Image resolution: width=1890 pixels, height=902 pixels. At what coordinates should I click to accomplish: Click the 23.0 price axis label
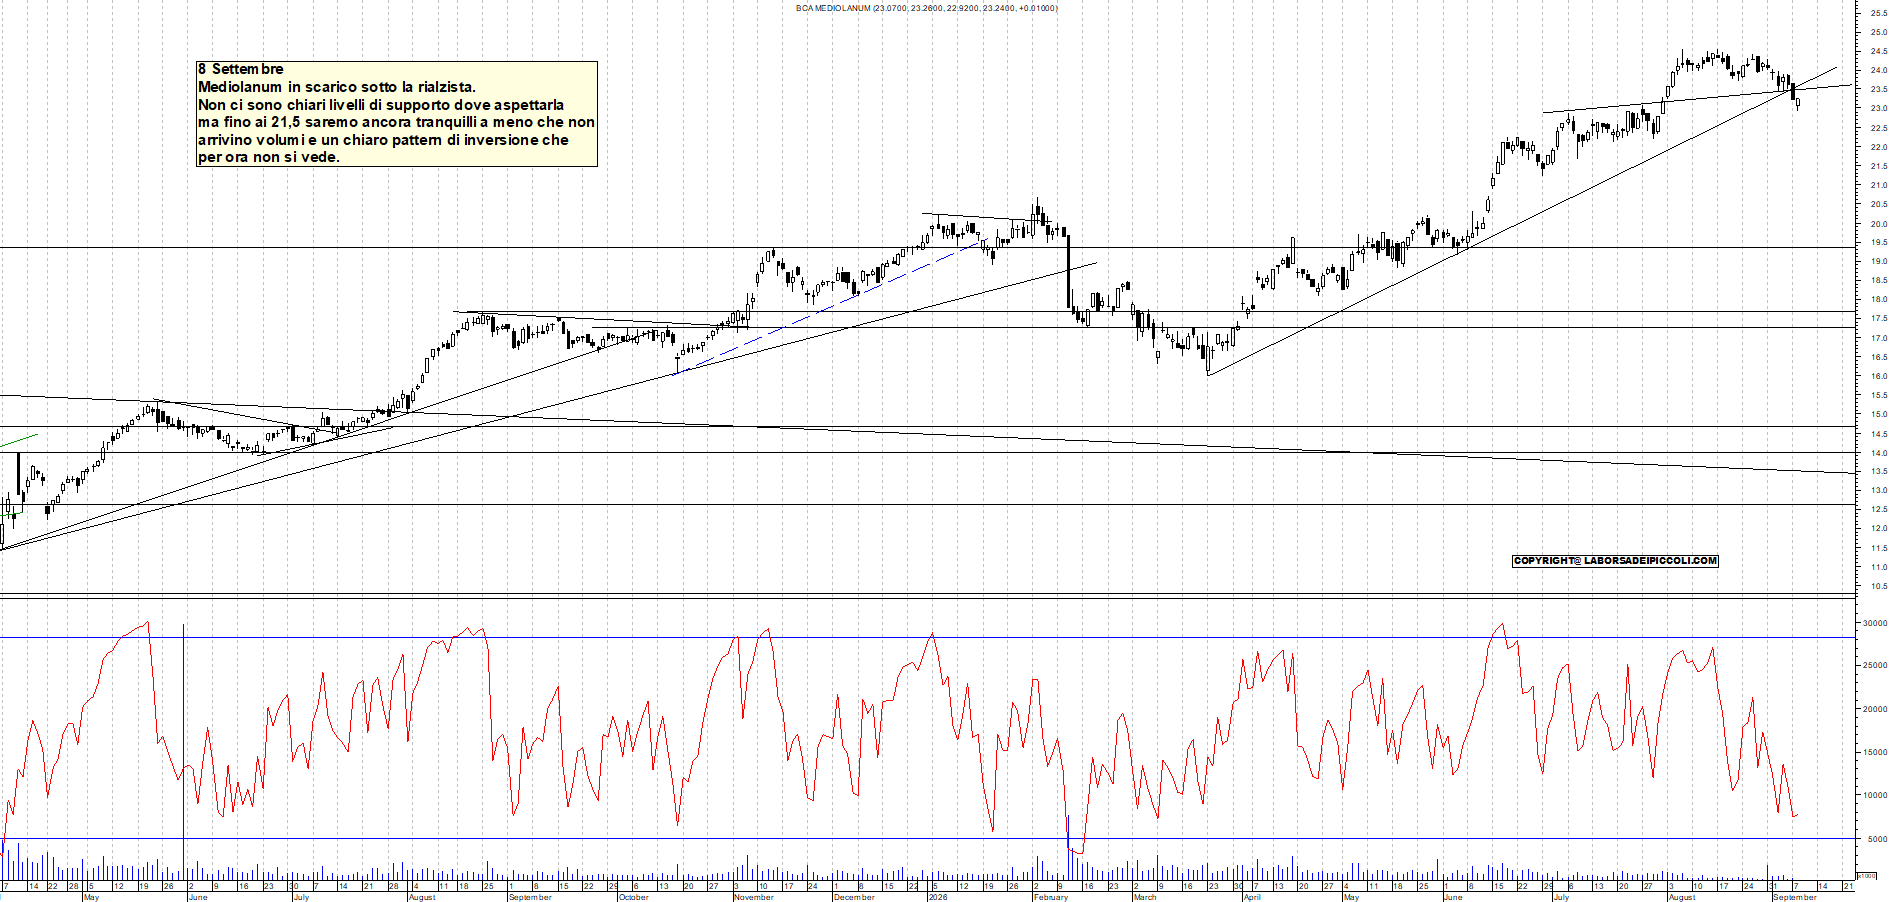pos(1878,108)
